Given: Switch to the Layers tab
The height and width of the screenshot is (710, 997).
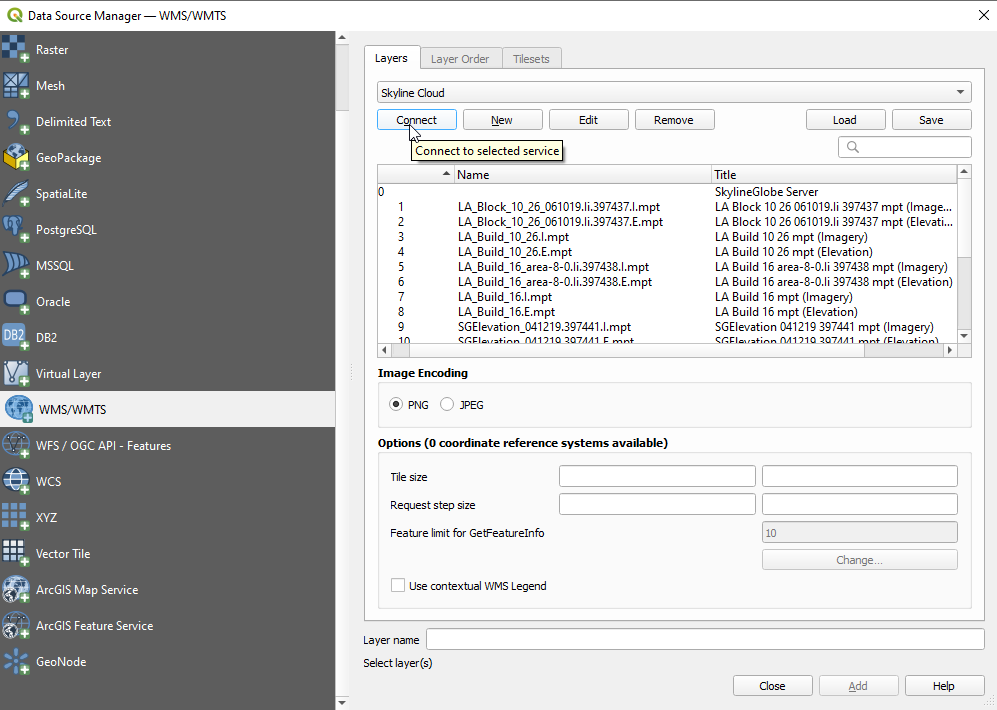Looking at the screenshot, I should tap(391, 58).
